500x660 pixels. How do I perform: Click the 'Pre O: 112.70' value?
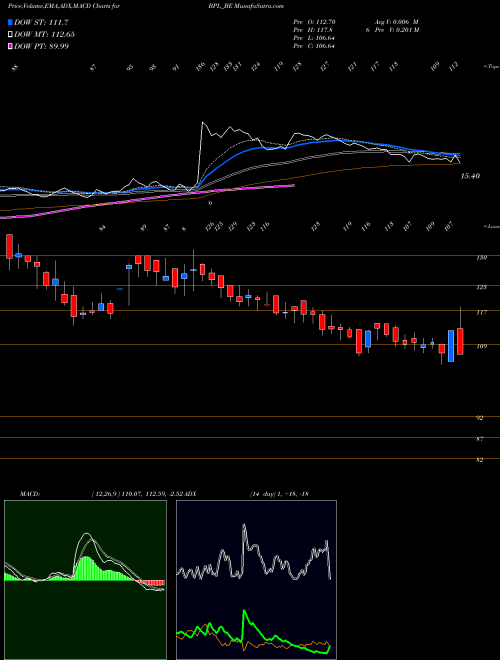(314, 22)
